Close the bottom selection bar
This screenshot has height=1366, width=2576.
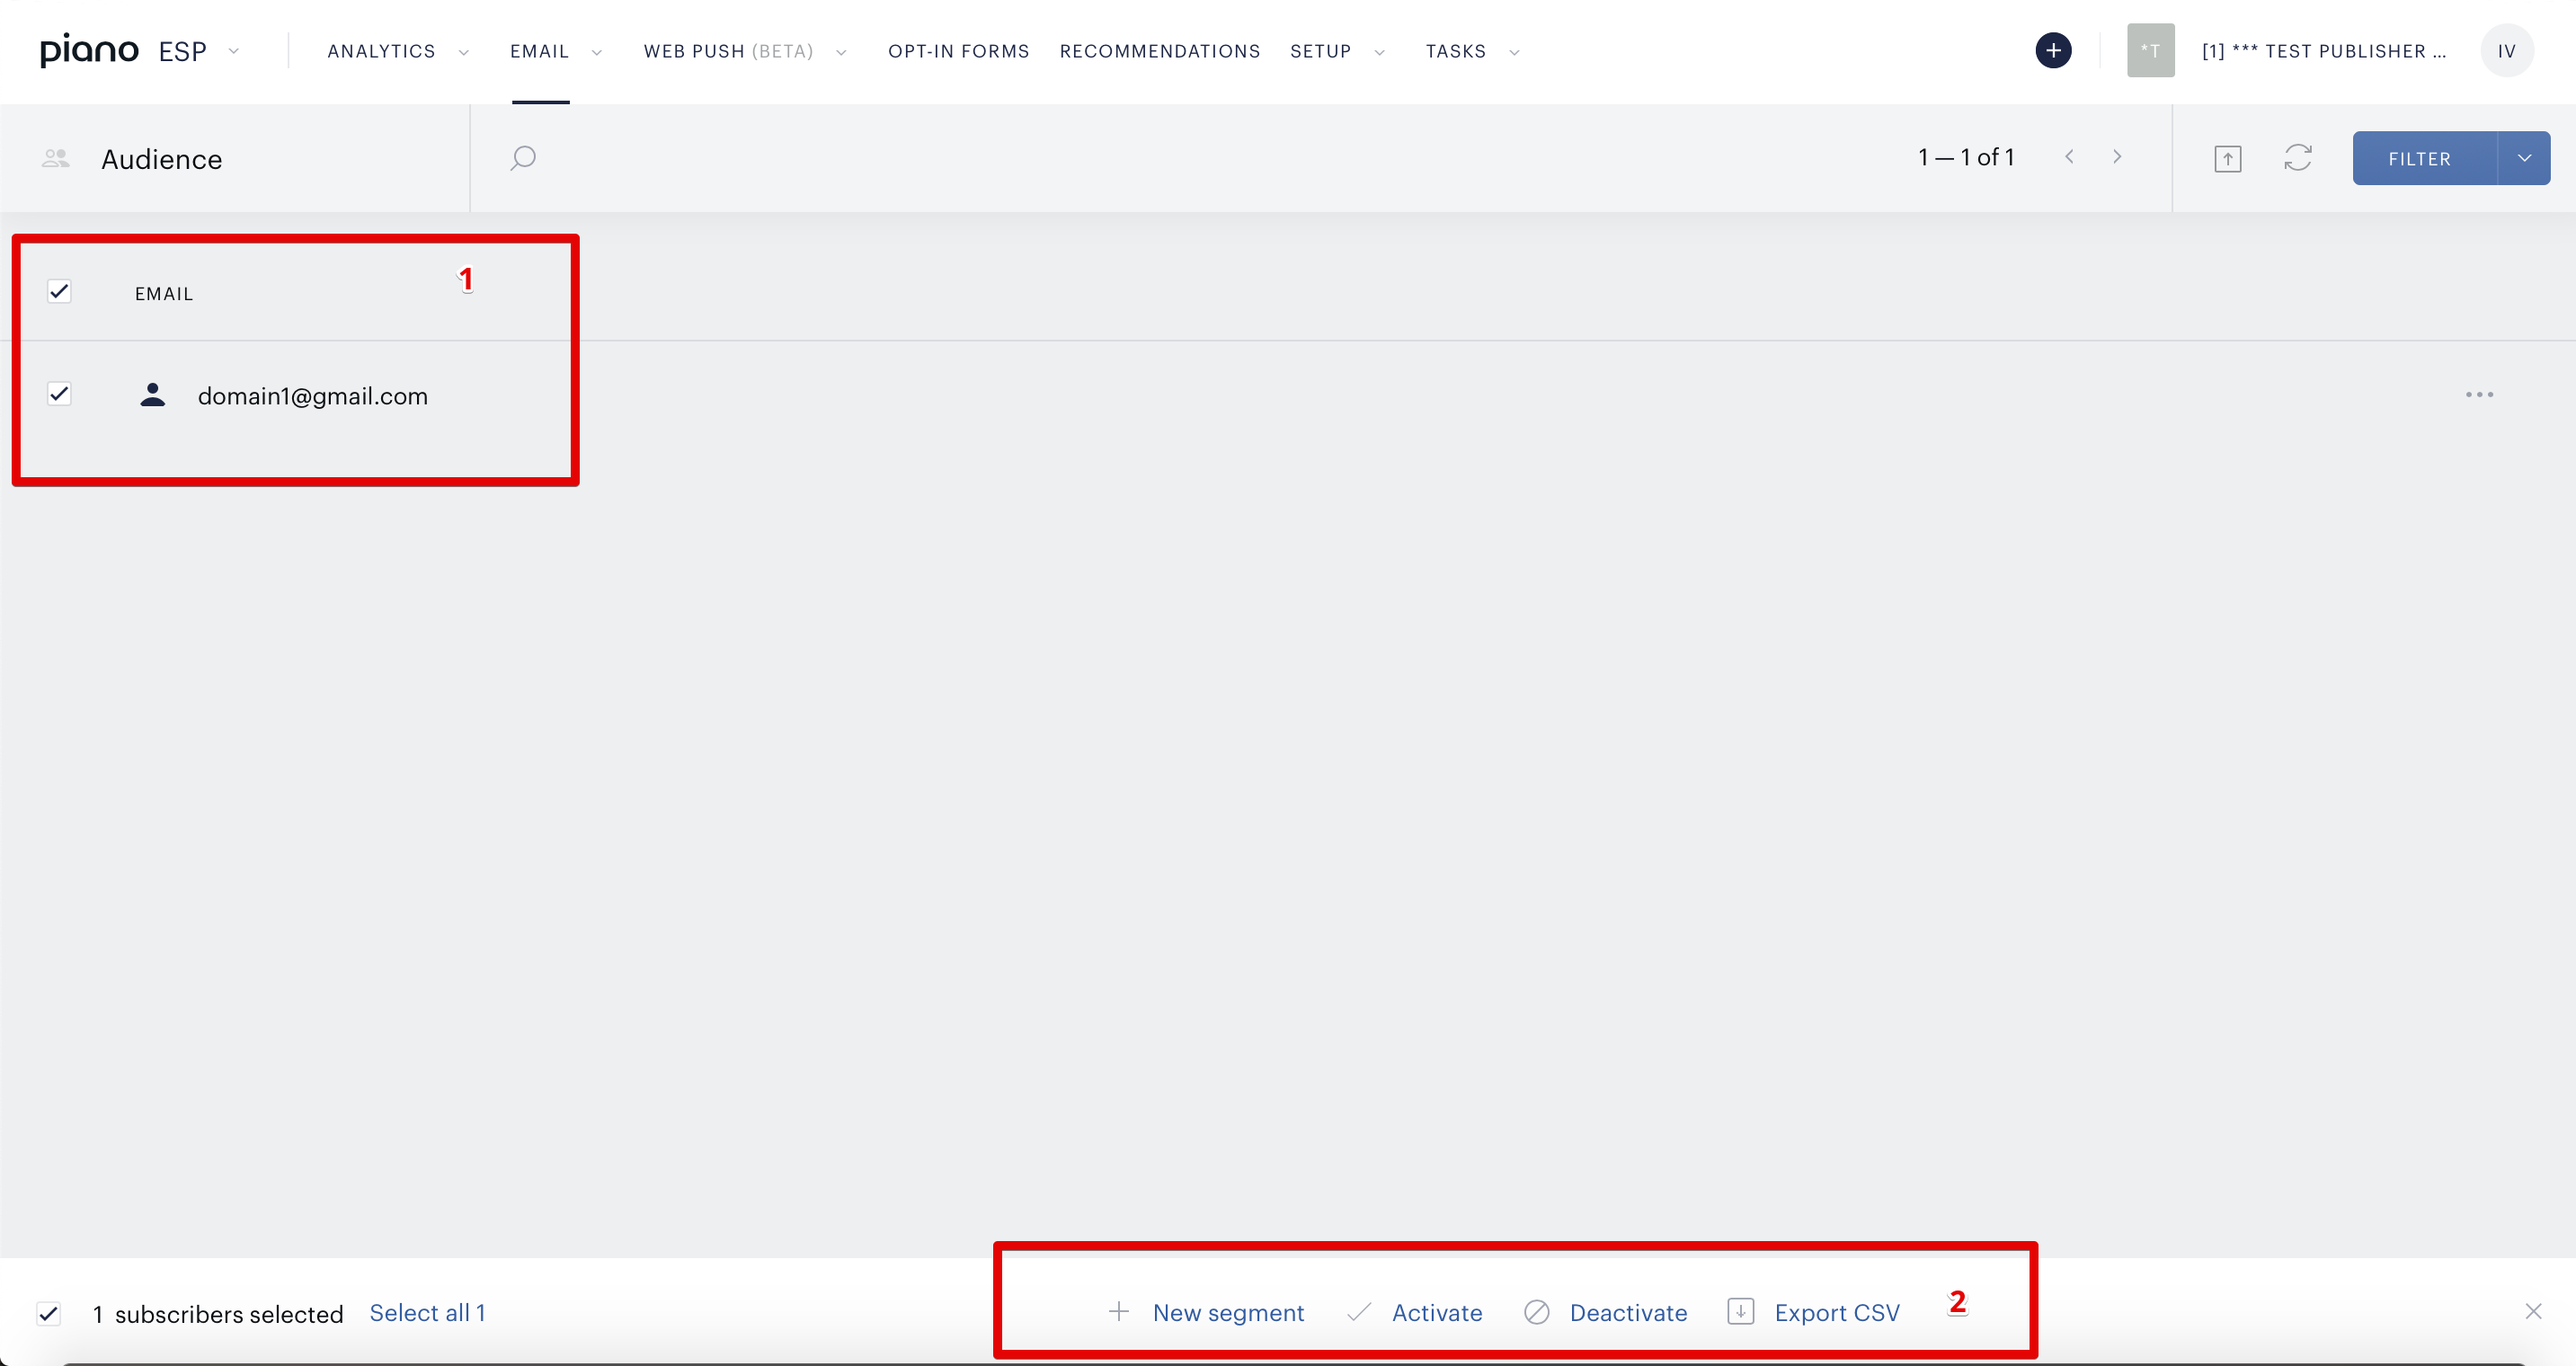click(2533, 1312)
